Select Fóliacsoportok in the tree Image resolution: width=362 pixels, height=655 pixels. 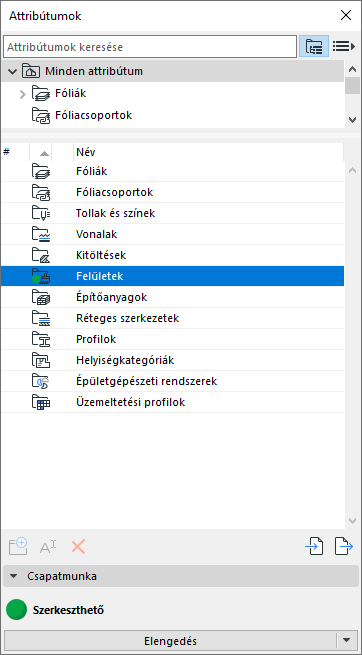click(94, 115)
